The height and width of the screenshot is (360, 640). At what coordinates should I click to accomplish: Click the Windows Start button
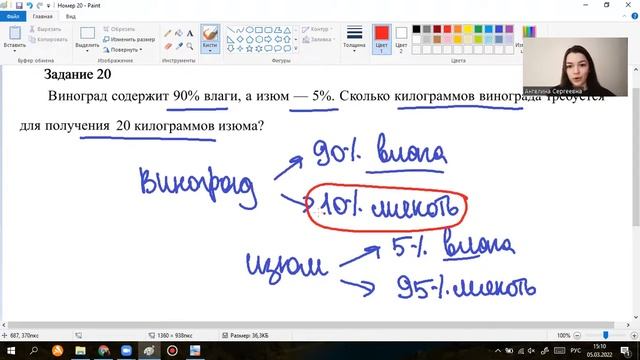coord(11,351)
